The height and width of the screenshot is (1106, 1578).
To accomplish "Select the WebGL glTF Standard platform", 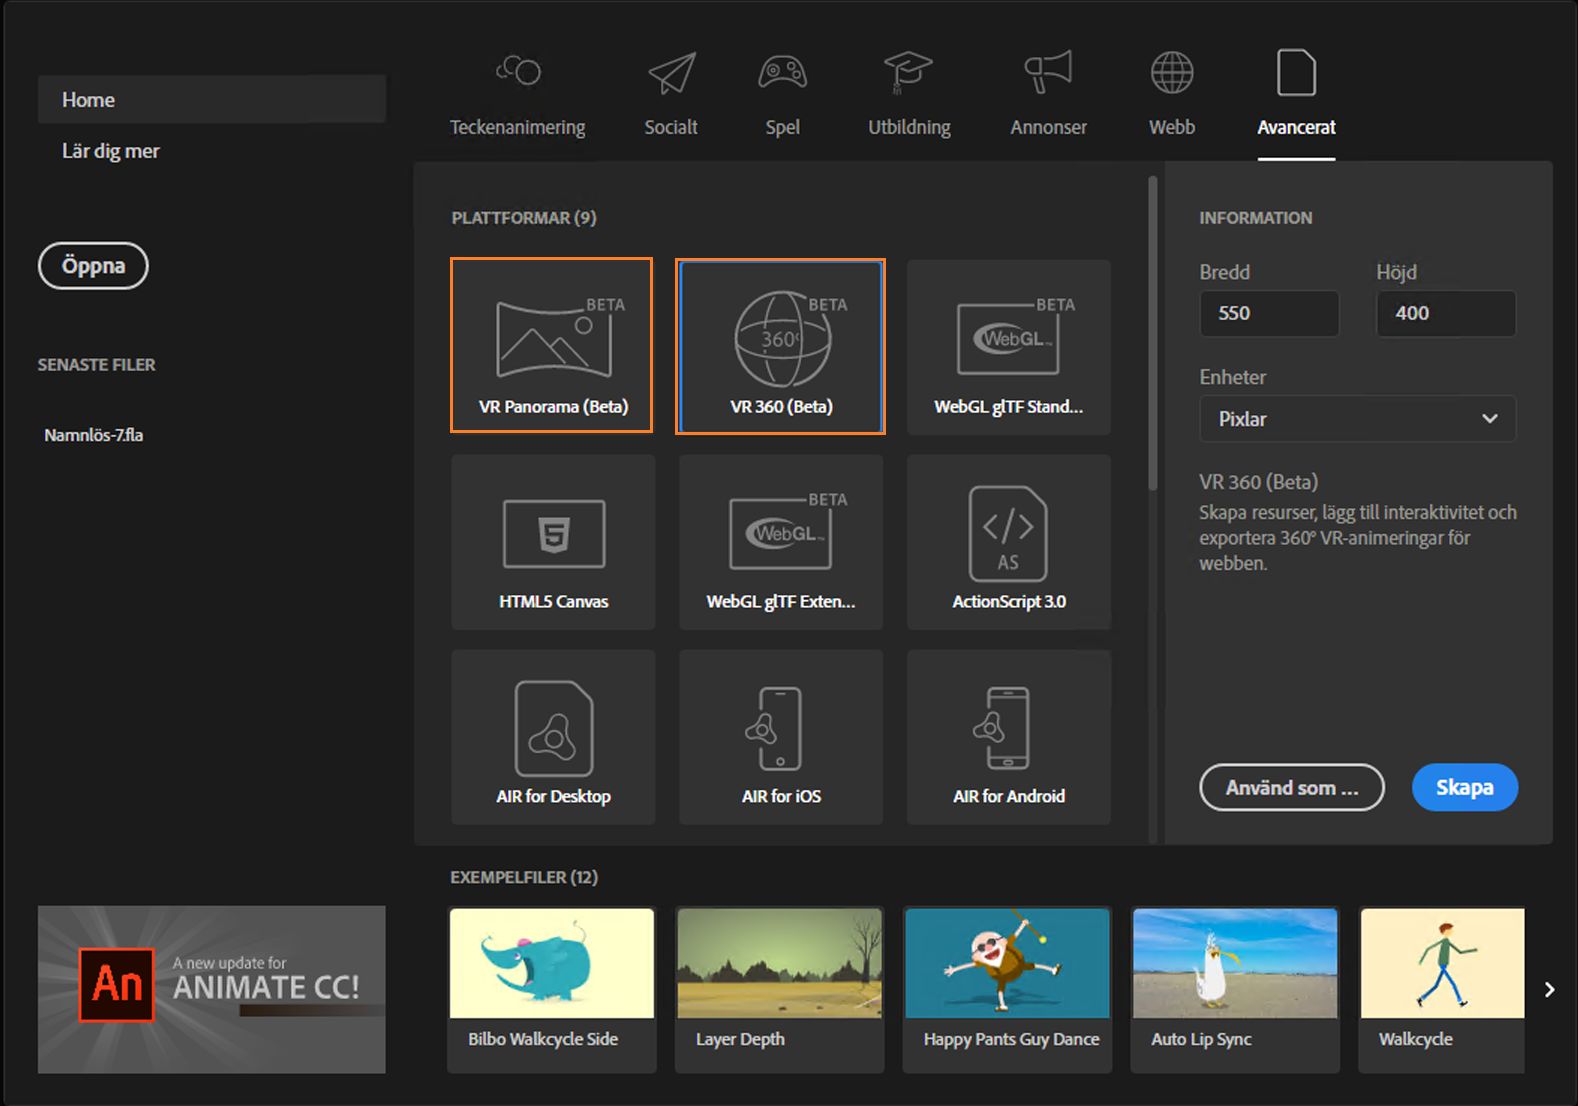I will 1009,347.
